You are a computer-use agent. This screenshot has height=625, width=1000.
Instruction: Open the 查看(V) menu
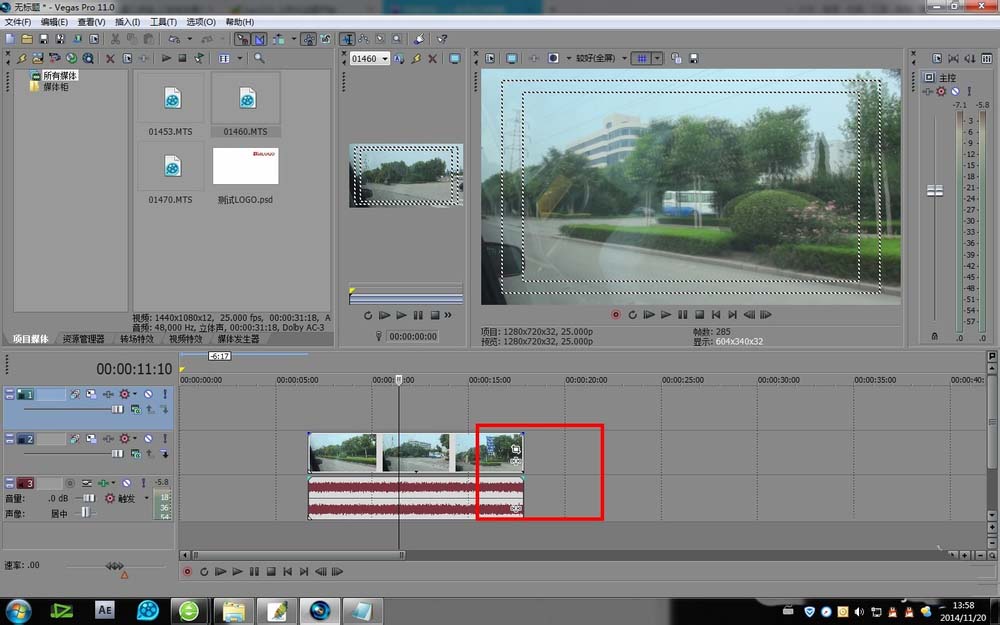pos(91,22)
